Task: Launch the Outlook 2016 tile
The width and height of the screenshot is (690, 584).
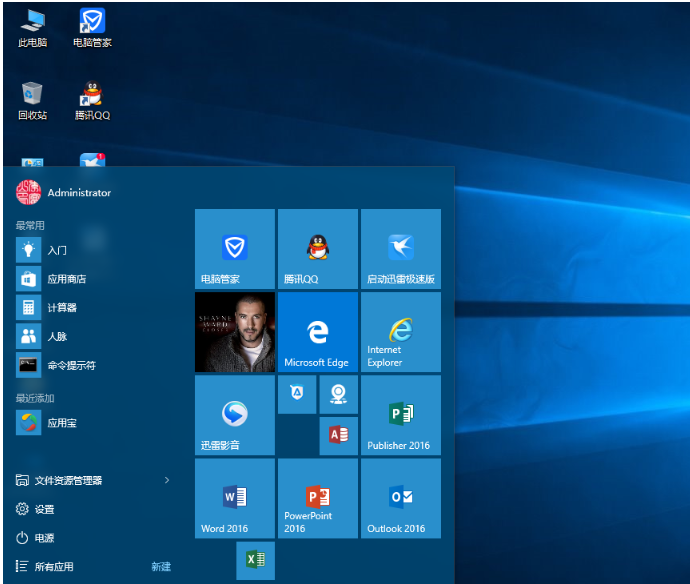Action: pyautogui.click(x=400, y=498)
